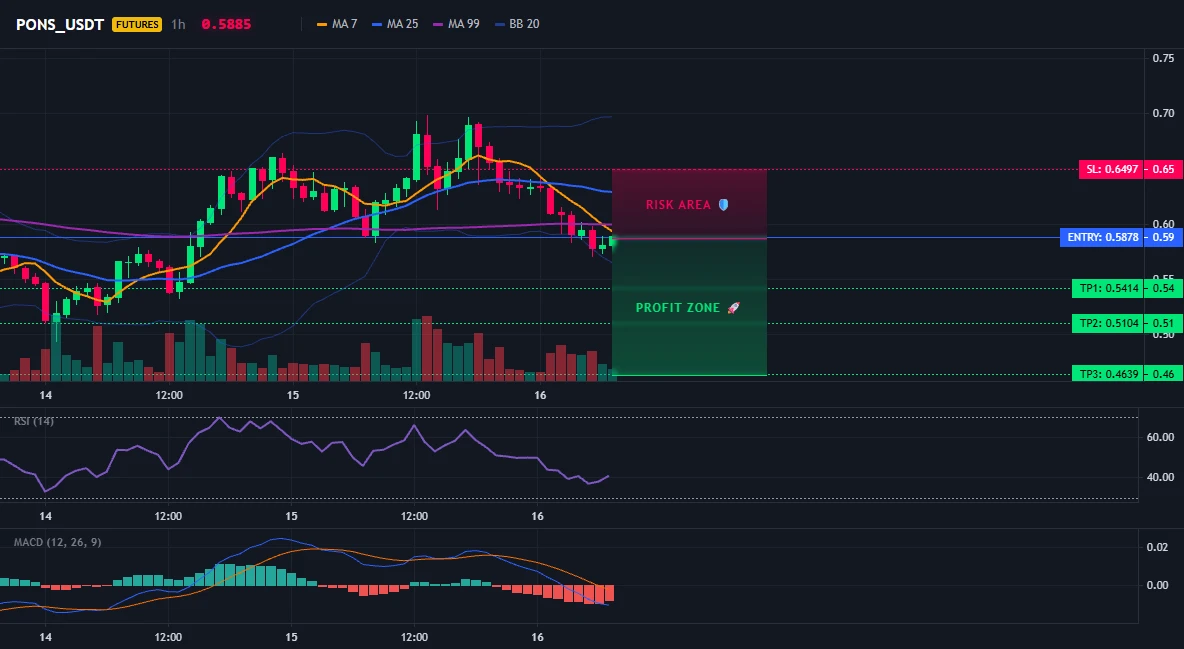Click the 0.59 tag beside the ENTRY label
1184x649 pixels.
click(1164, 237)
